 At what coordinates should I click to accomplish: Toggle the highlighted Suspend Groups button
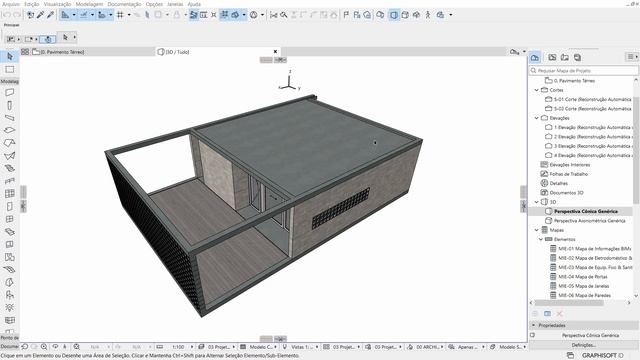tap(224, 15)
